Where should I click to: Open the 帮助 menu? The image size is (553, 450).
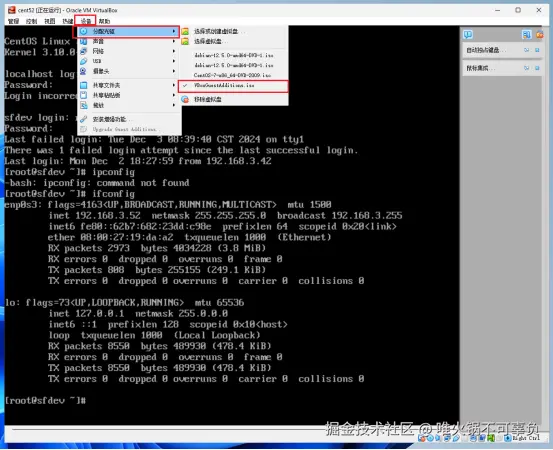point(104,21)
